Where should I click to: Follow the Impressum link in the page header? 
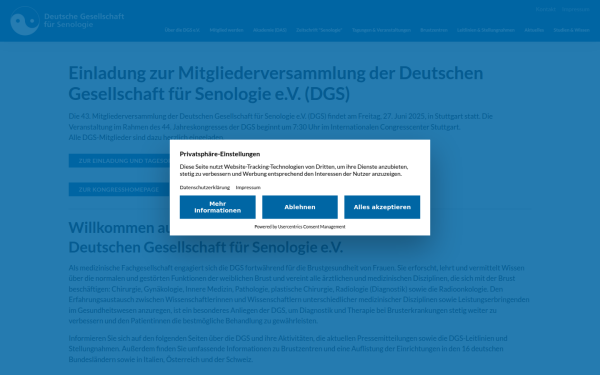click(576, 9)
